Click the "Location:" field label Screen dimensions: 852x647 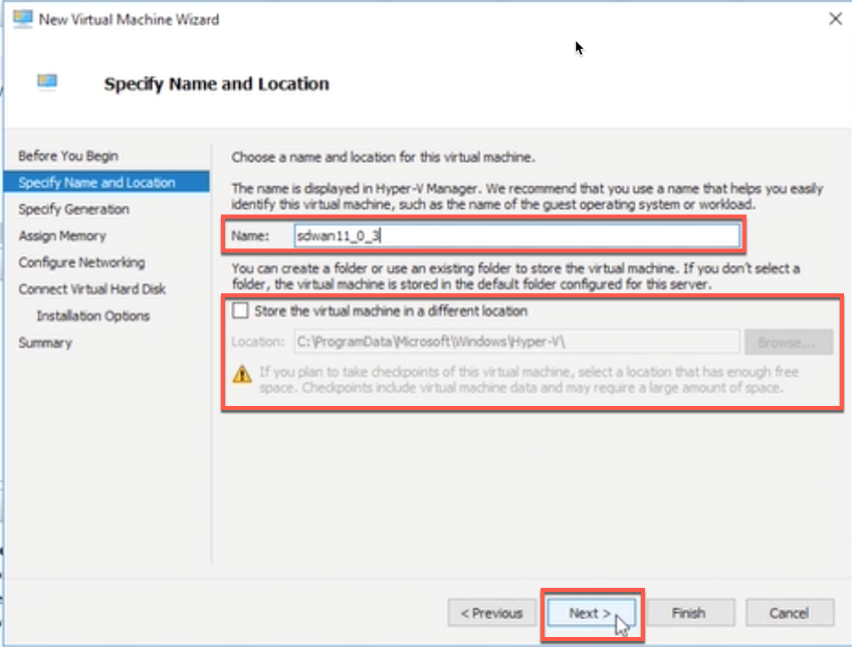pyautogui.click(x=258, y=342)
